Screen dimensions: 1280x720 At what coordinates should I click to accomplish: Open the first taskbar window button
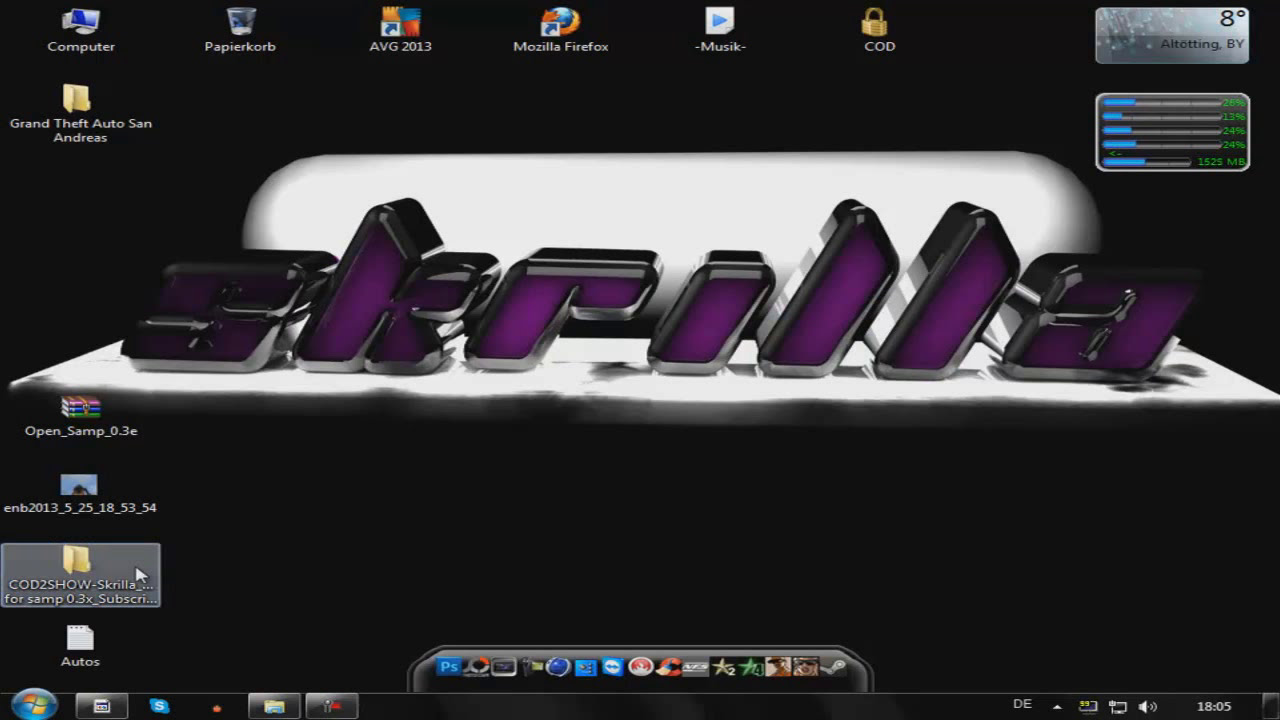101,706
